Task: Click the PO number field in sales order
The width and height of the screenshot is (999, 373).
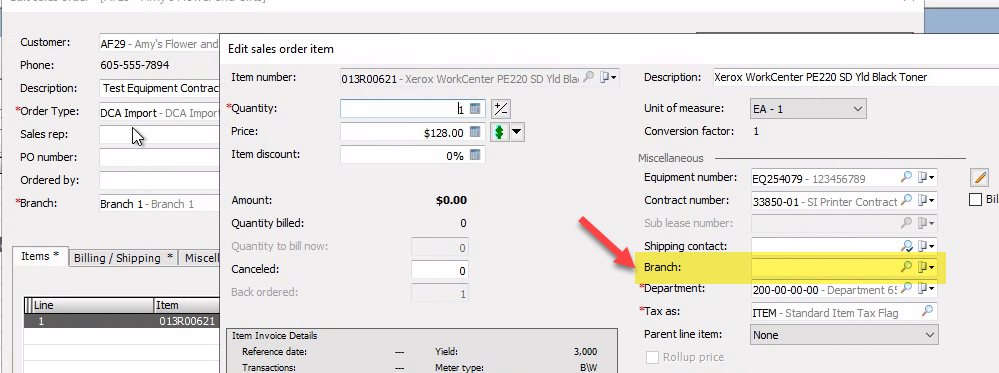Action: tap(159, 157)
